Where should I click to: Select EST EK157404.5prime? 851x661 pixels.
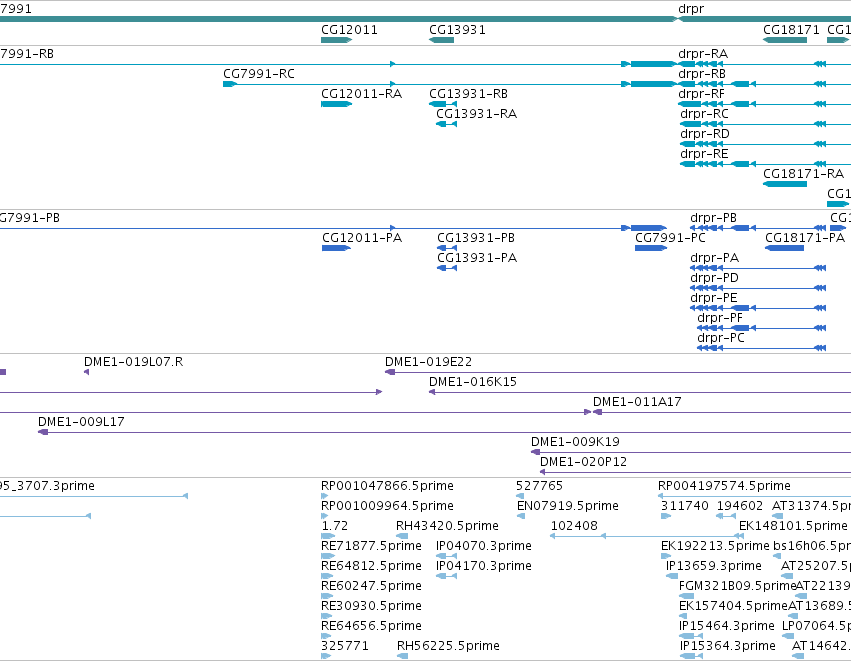click(733, 607)
